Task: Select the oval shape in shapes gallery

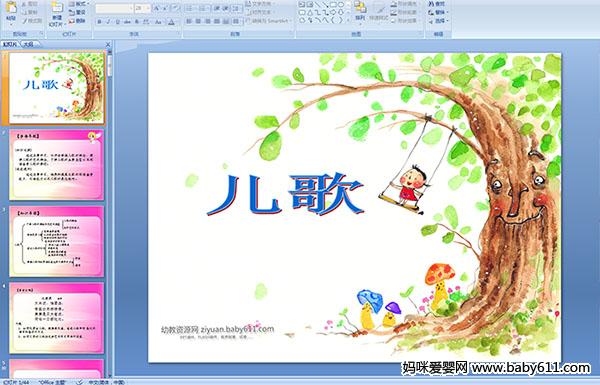Action: click(342, 5)
